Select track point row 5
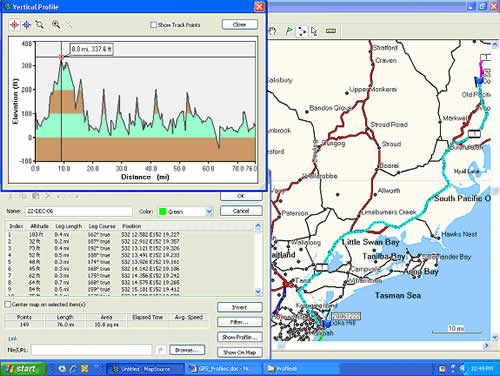Viewport: 500px width, 376px height. click(x=130, y=262)
